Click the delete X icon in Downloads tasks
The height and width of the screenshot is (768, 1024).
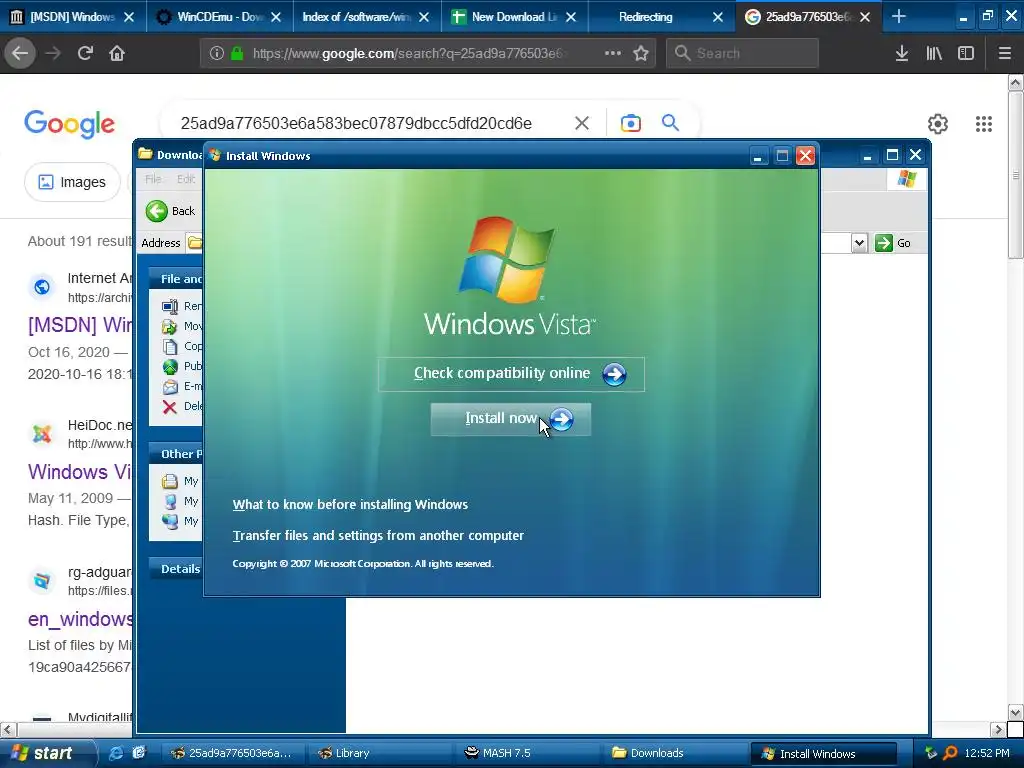(170, 407)
